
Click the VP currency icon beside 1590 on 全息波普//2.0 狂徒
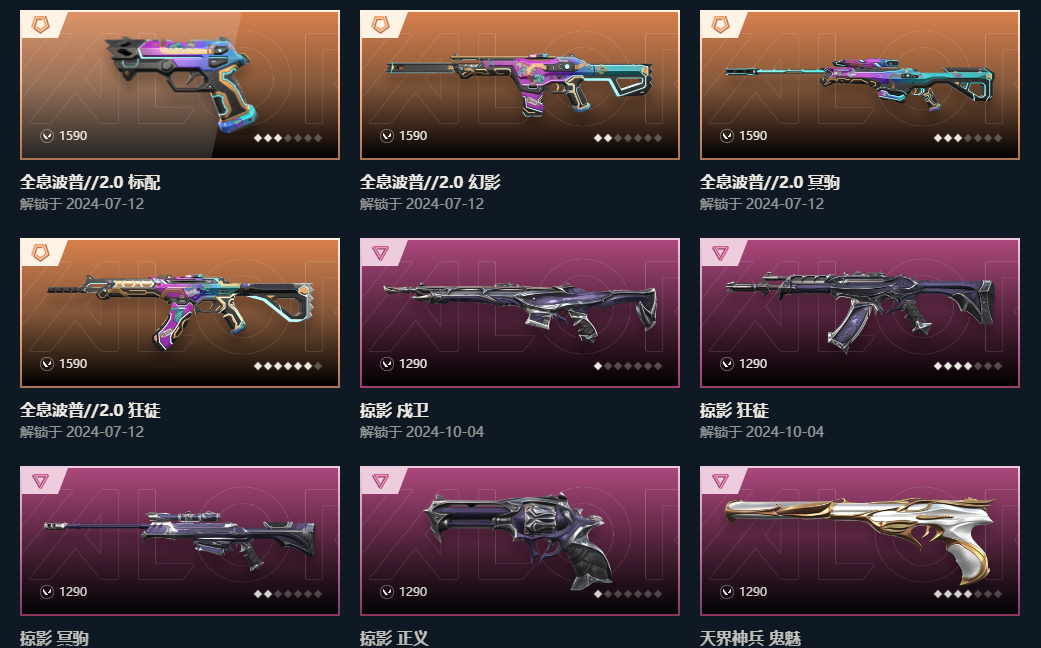(x=47, y=364)
